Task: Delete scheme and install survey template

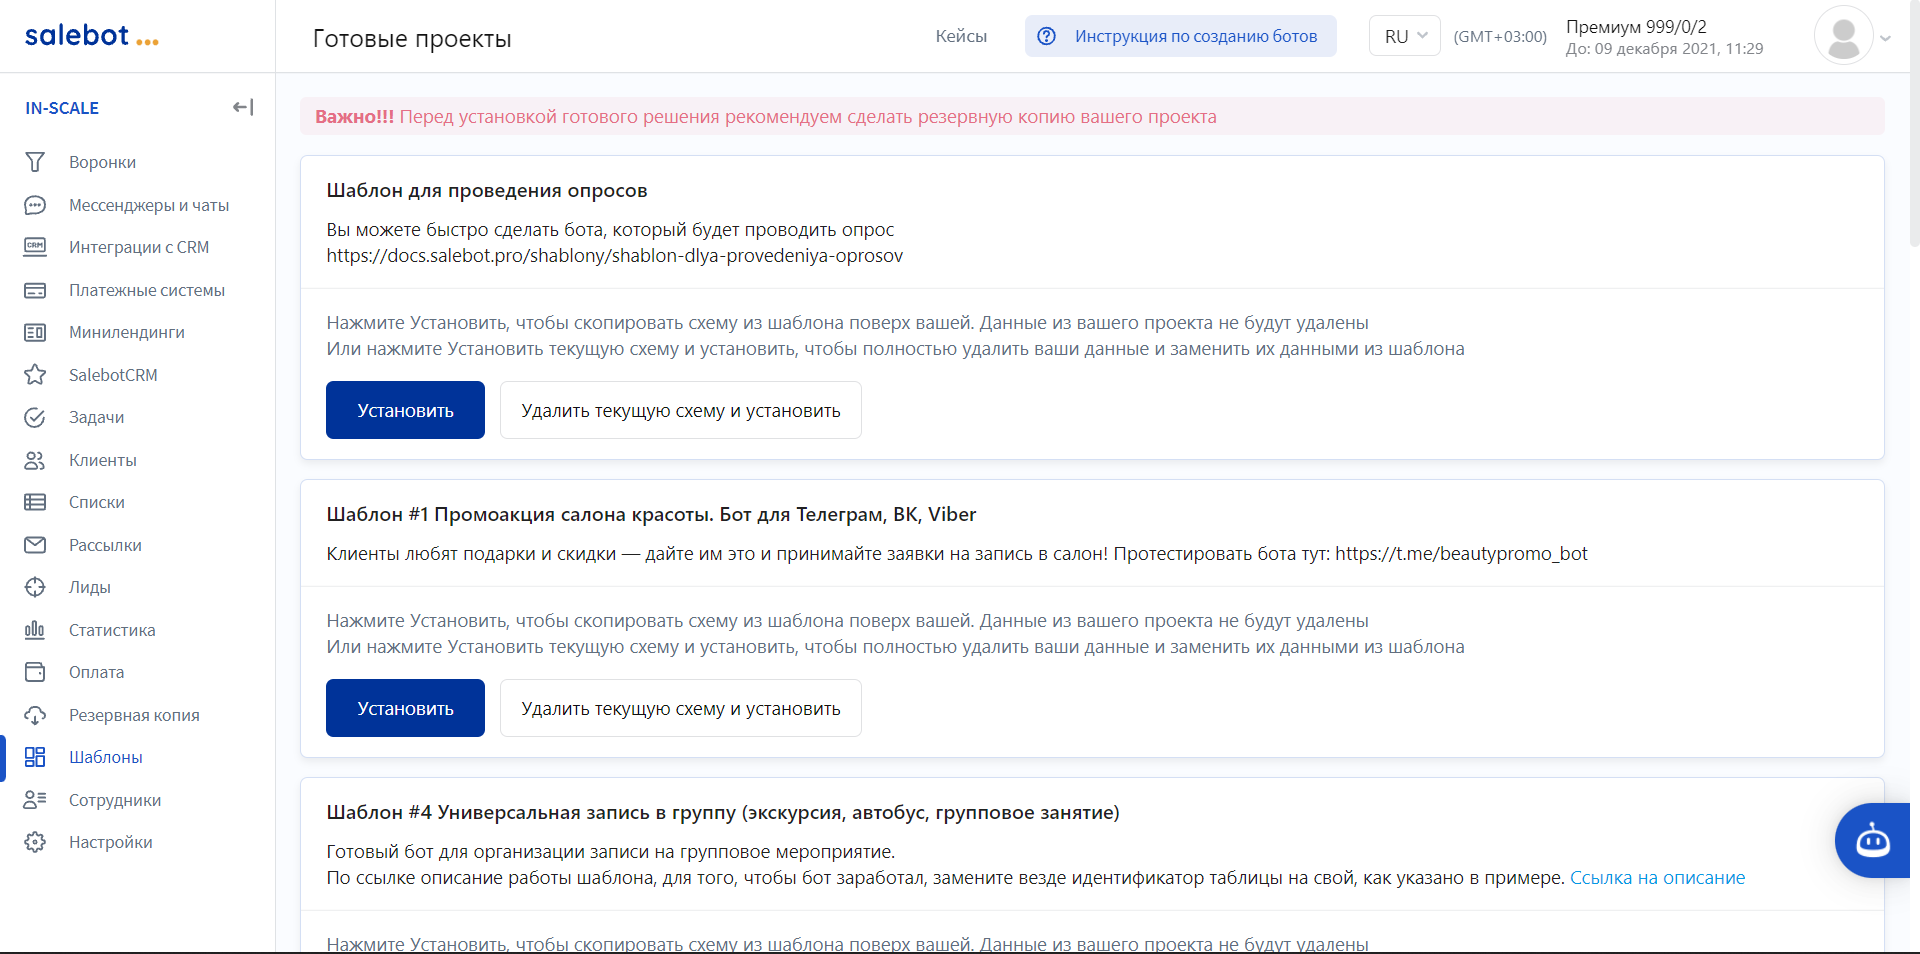Action: coord(680,410)
